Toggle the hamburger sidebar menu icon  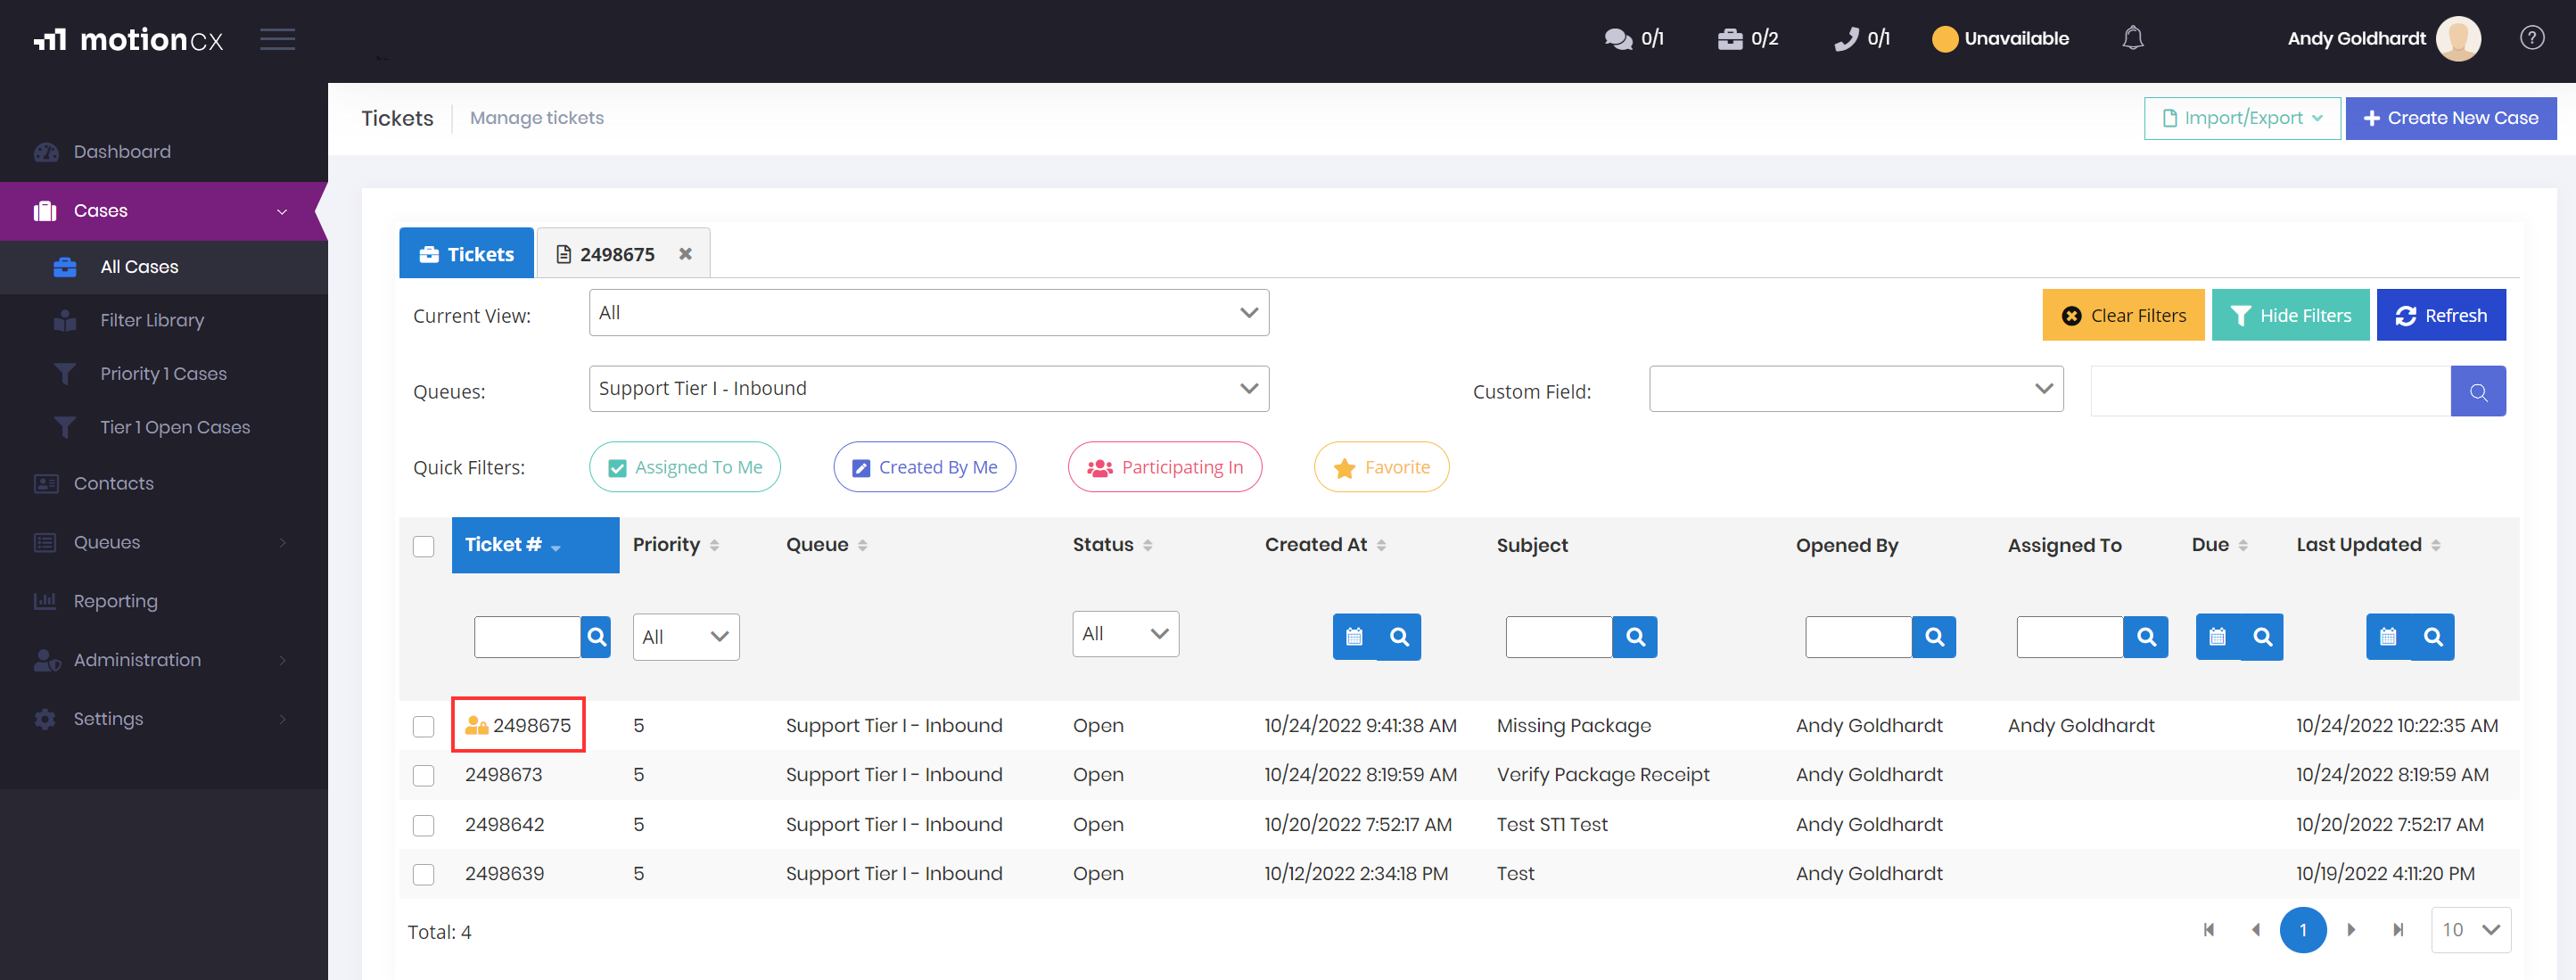point(277,39)
